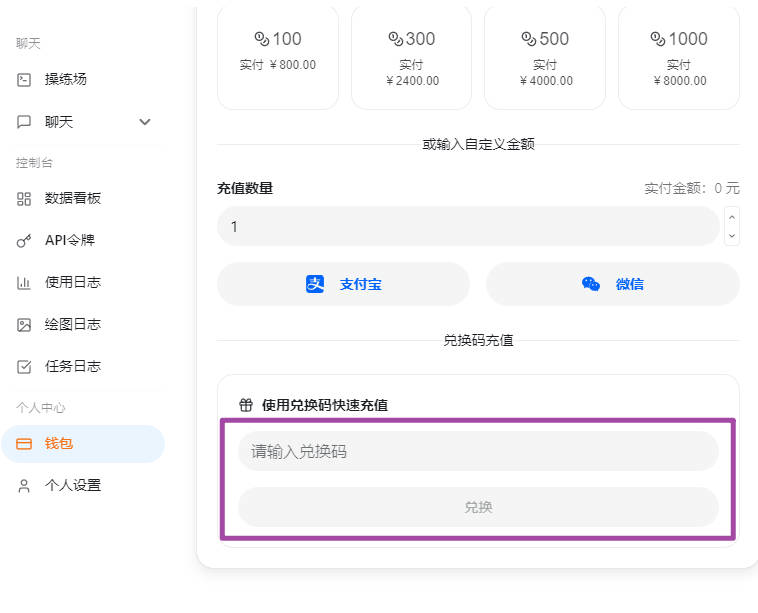This screenshot has width=758, height=613.
Task: Click the 实付金额: 0 元 text
Action: [x=692, y=188]
